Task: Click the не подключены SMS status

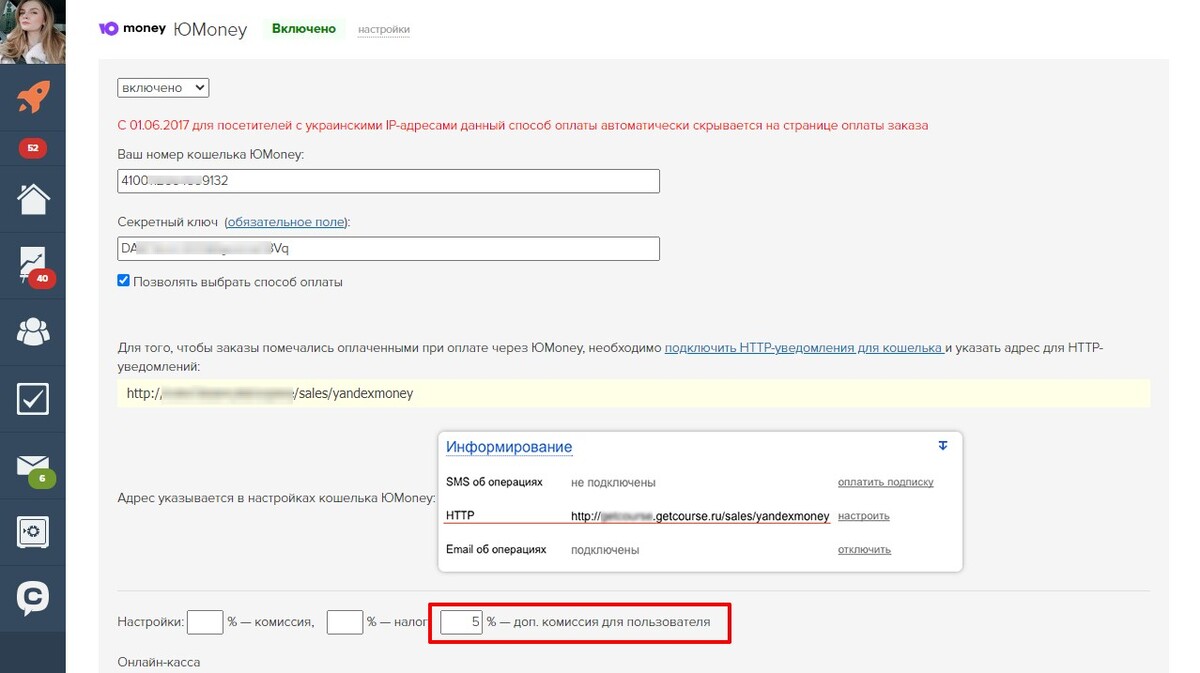Action: coord(613,482)
